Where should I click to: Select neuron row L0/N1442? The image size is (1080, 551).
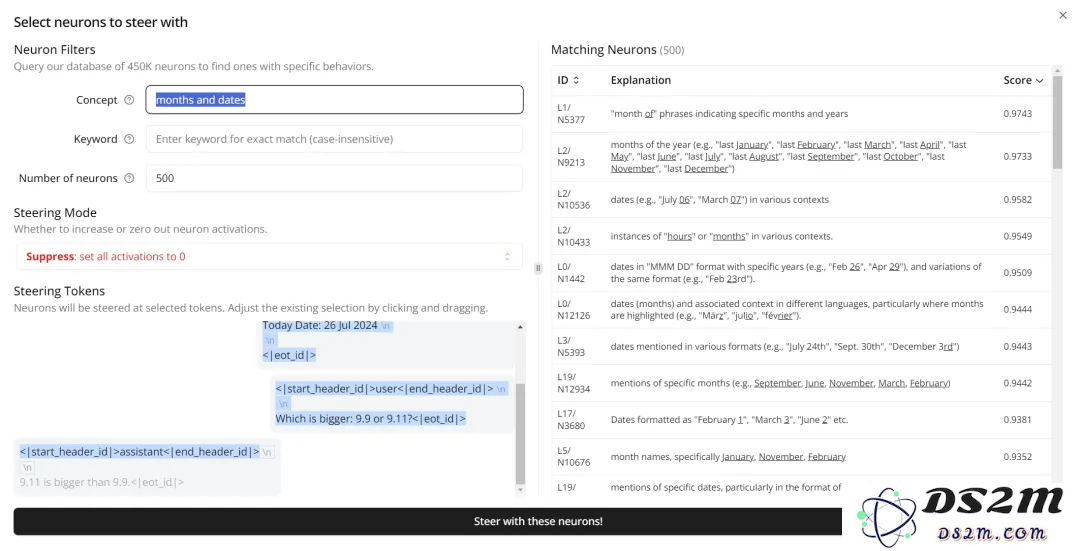point(801,273)
